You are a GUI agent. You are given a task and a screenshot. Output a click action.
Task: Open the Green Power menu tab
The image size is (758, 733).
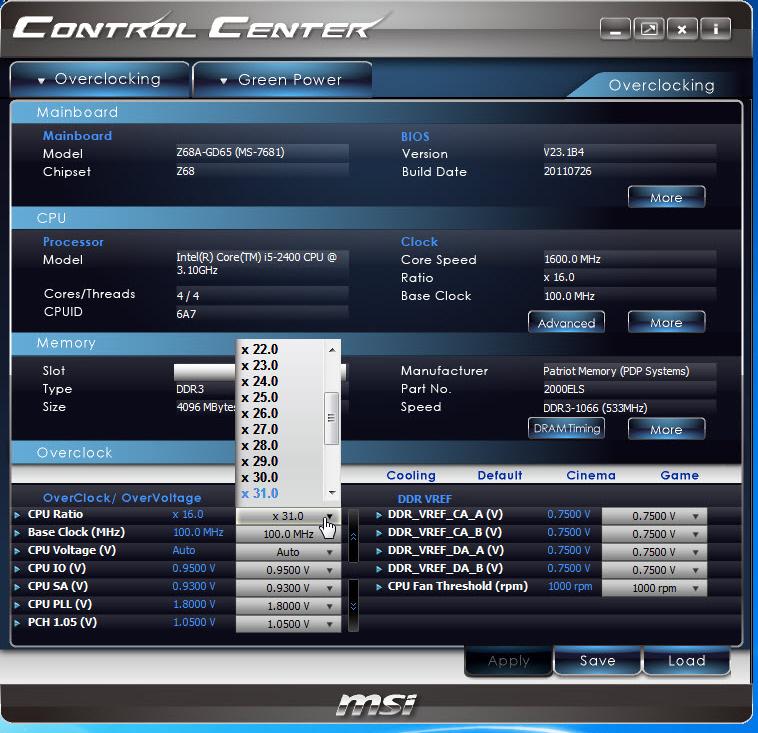[x=281, y=79]
